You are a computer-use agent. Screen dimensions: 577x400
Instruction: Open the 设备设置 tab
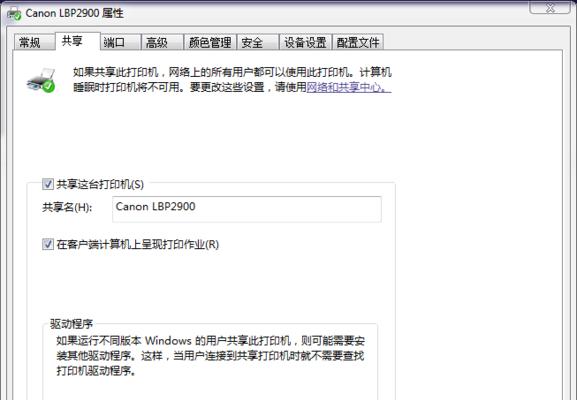pos(305,42)
